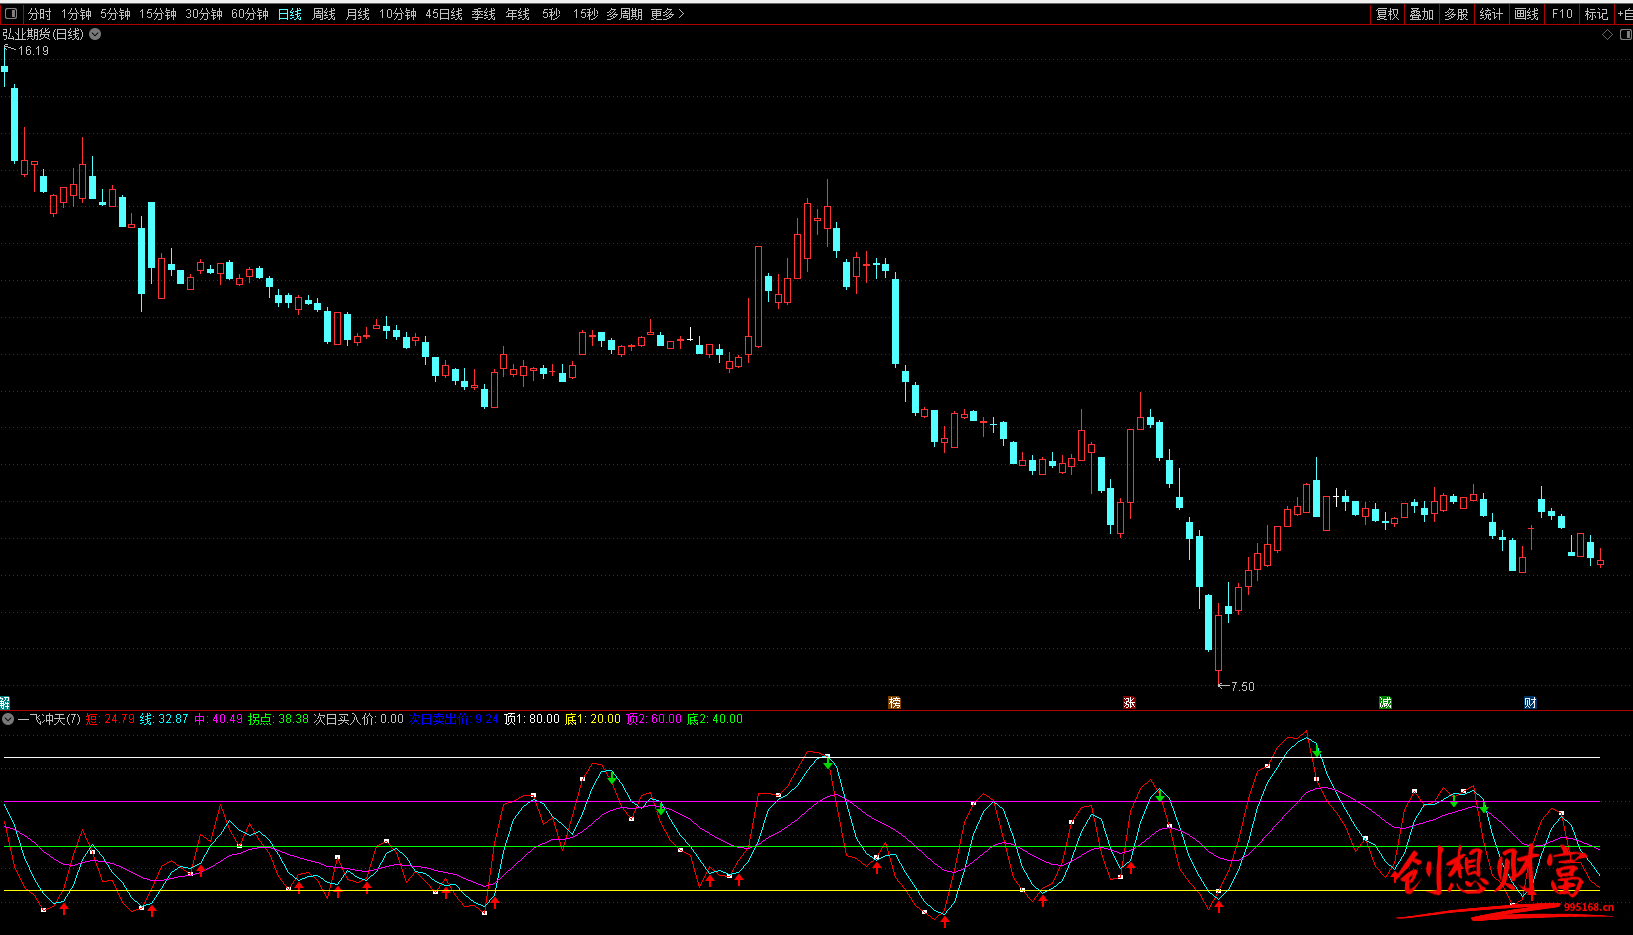Image resolution: width=1633 pixels, height=935 pixels.
Task: Click the 财 event marker icon
Action: pos(1530,703)
